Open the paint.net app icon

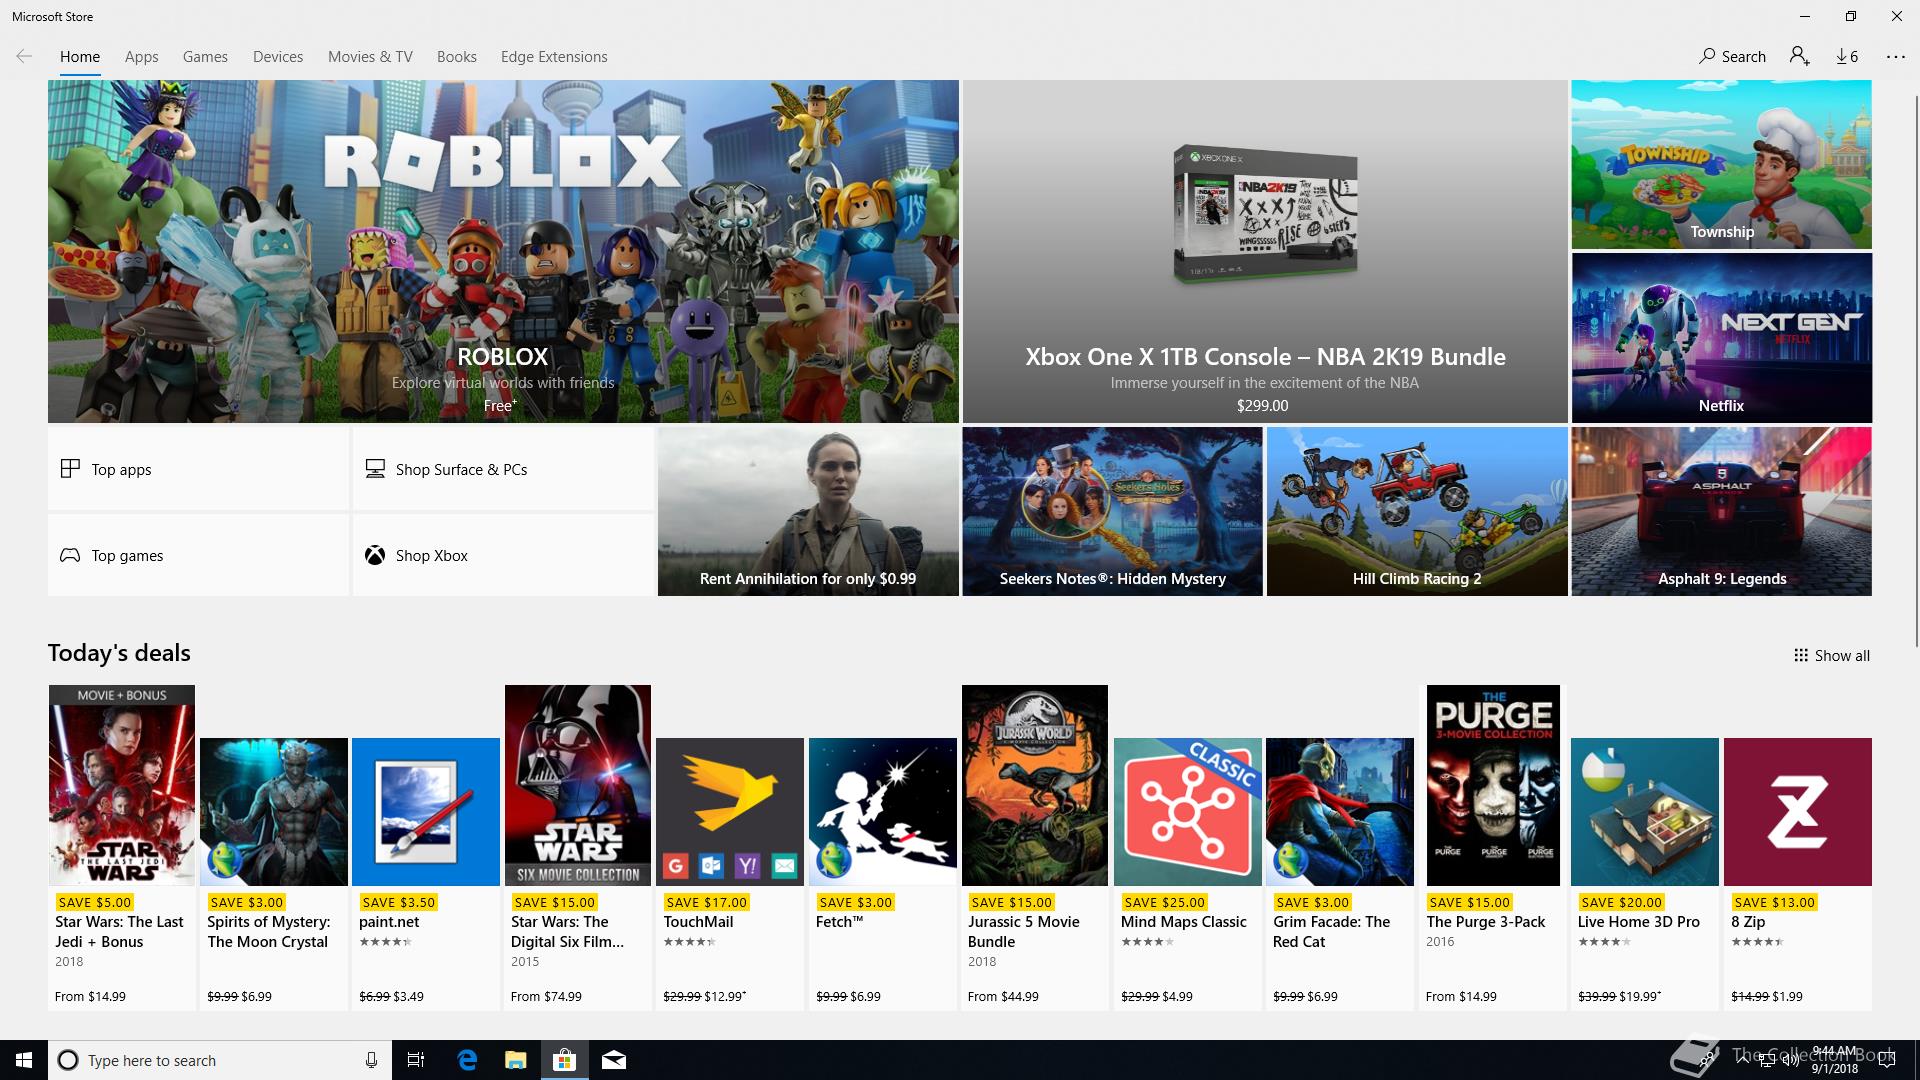[426, 812]
